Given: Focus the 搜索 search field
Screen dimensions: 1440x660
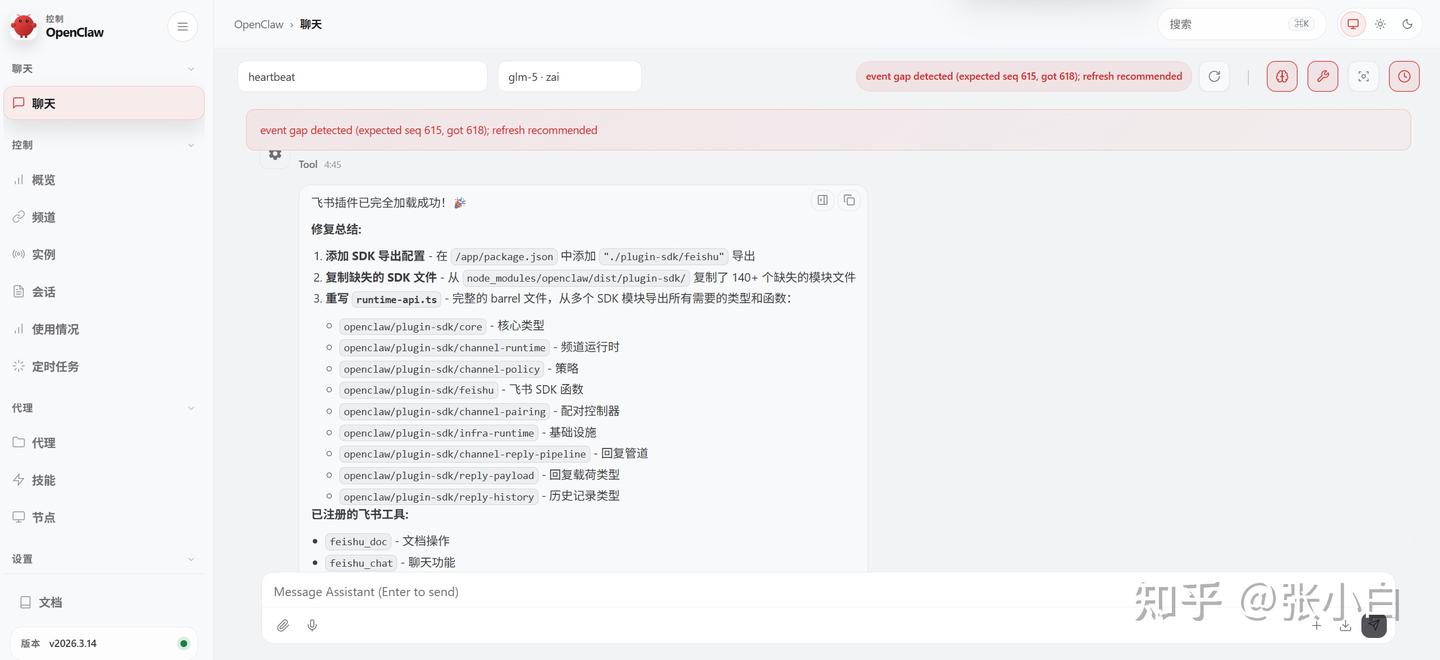Looking at the screenshot, I should pos(1241,24).
